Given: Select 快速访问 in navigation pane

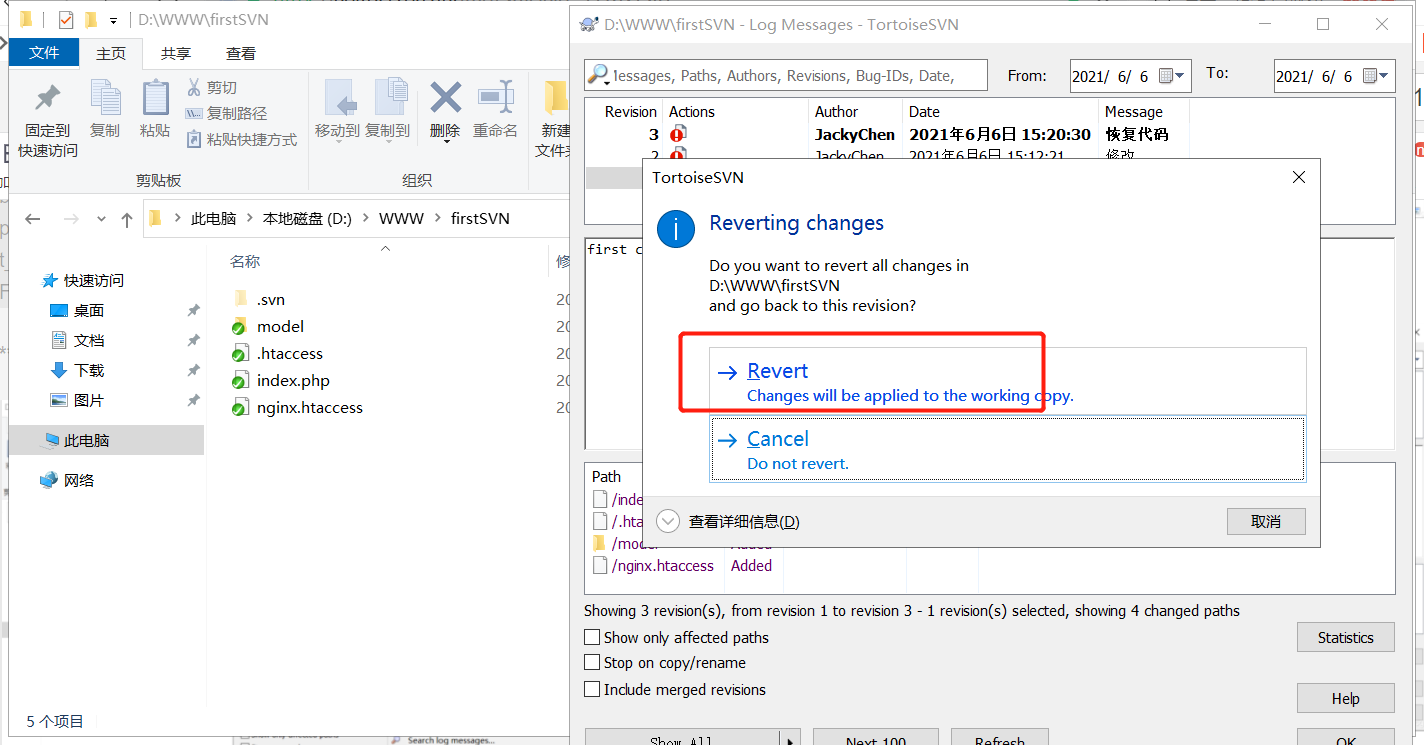Looking at the screenshot, I should coord(94,281).
